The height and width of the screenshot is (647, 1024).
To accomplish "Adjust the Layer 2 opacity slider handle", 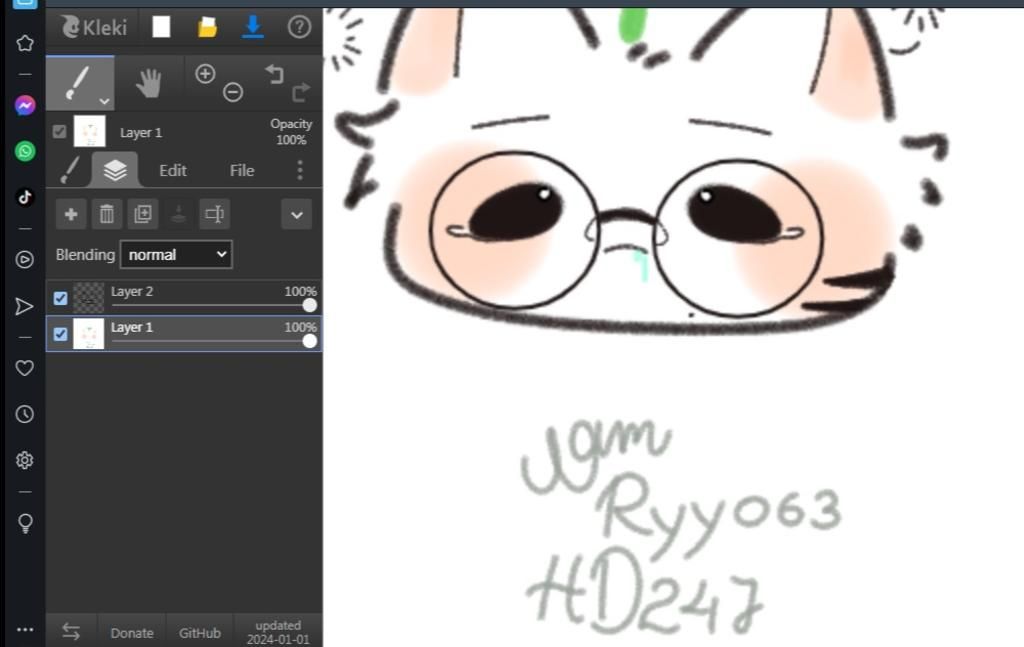I will pyautogui.click(x=310, y=305).
